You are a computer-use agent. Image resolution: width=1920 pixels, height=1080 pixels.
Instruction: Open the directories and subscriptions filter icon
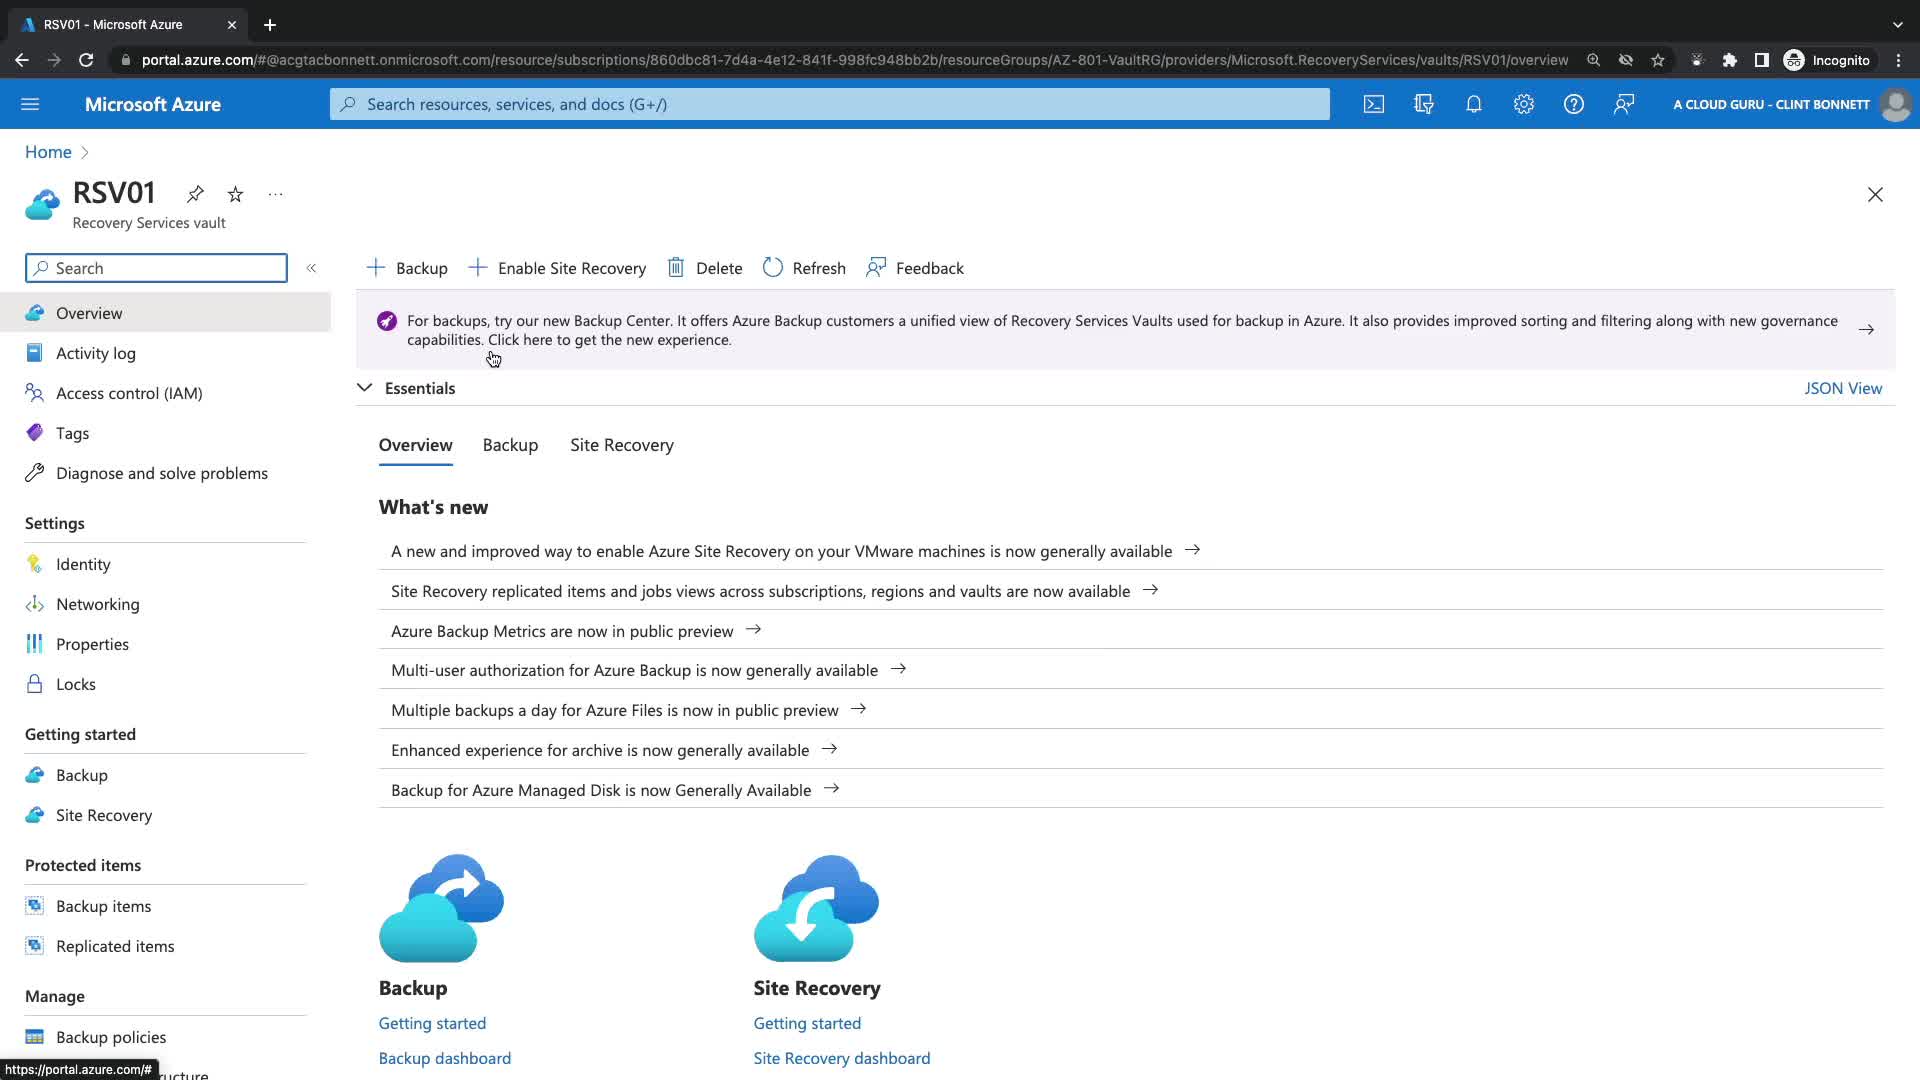pos(1424,104)
